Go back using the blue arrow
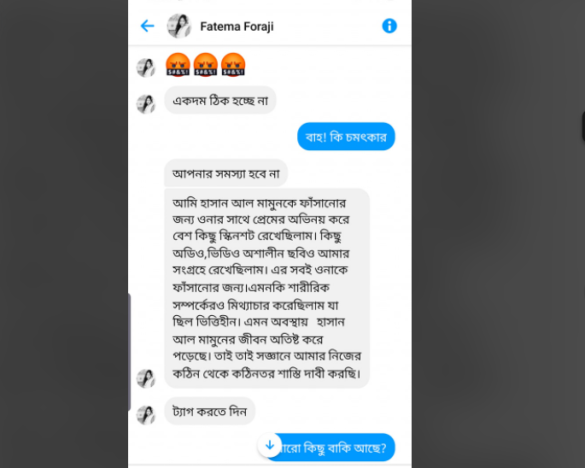Screen dimensions: 585x468 (x=147, y=26)
